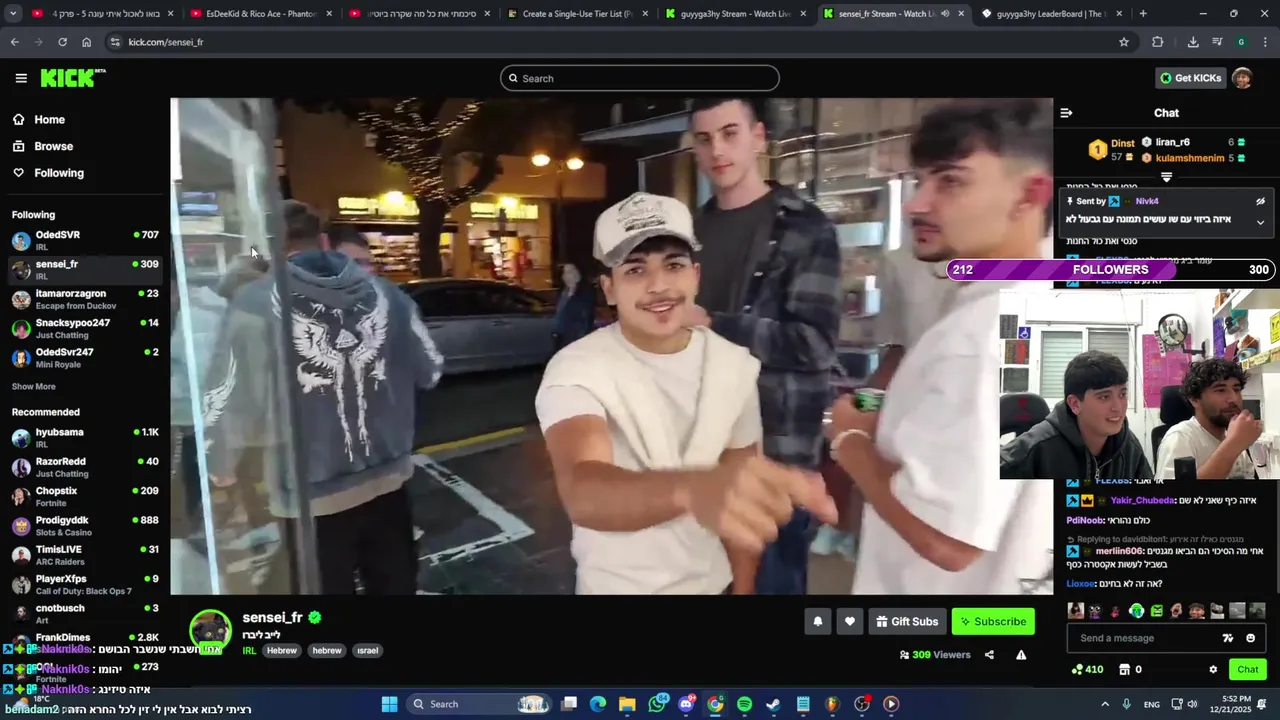Screen dimensions: 1280x720
Task: Click the Gift Subs button
Action: [907, 621]
